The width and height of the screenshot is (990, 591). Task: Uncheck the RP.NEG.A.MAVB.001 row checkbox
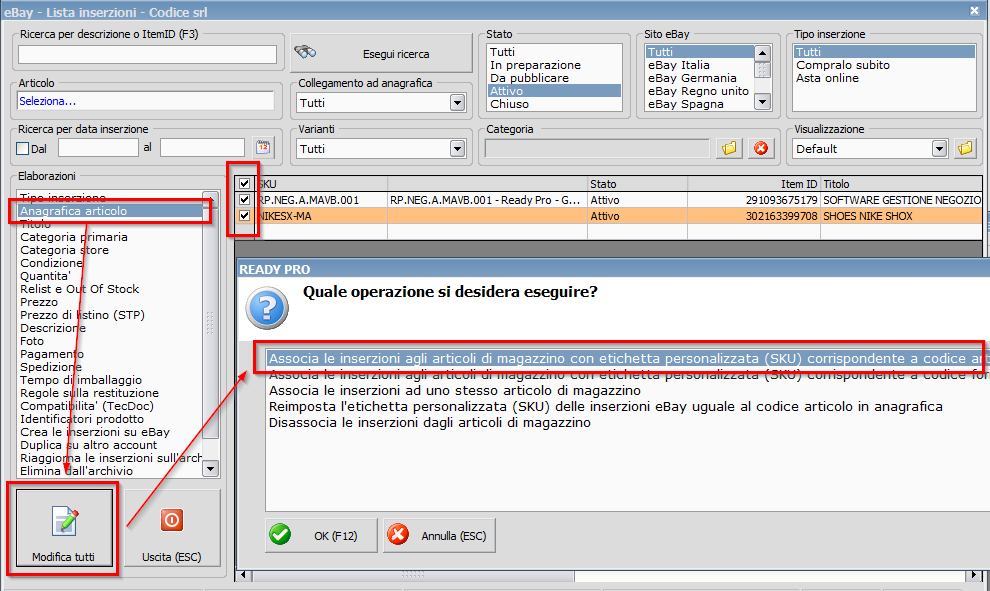point(244,200)
